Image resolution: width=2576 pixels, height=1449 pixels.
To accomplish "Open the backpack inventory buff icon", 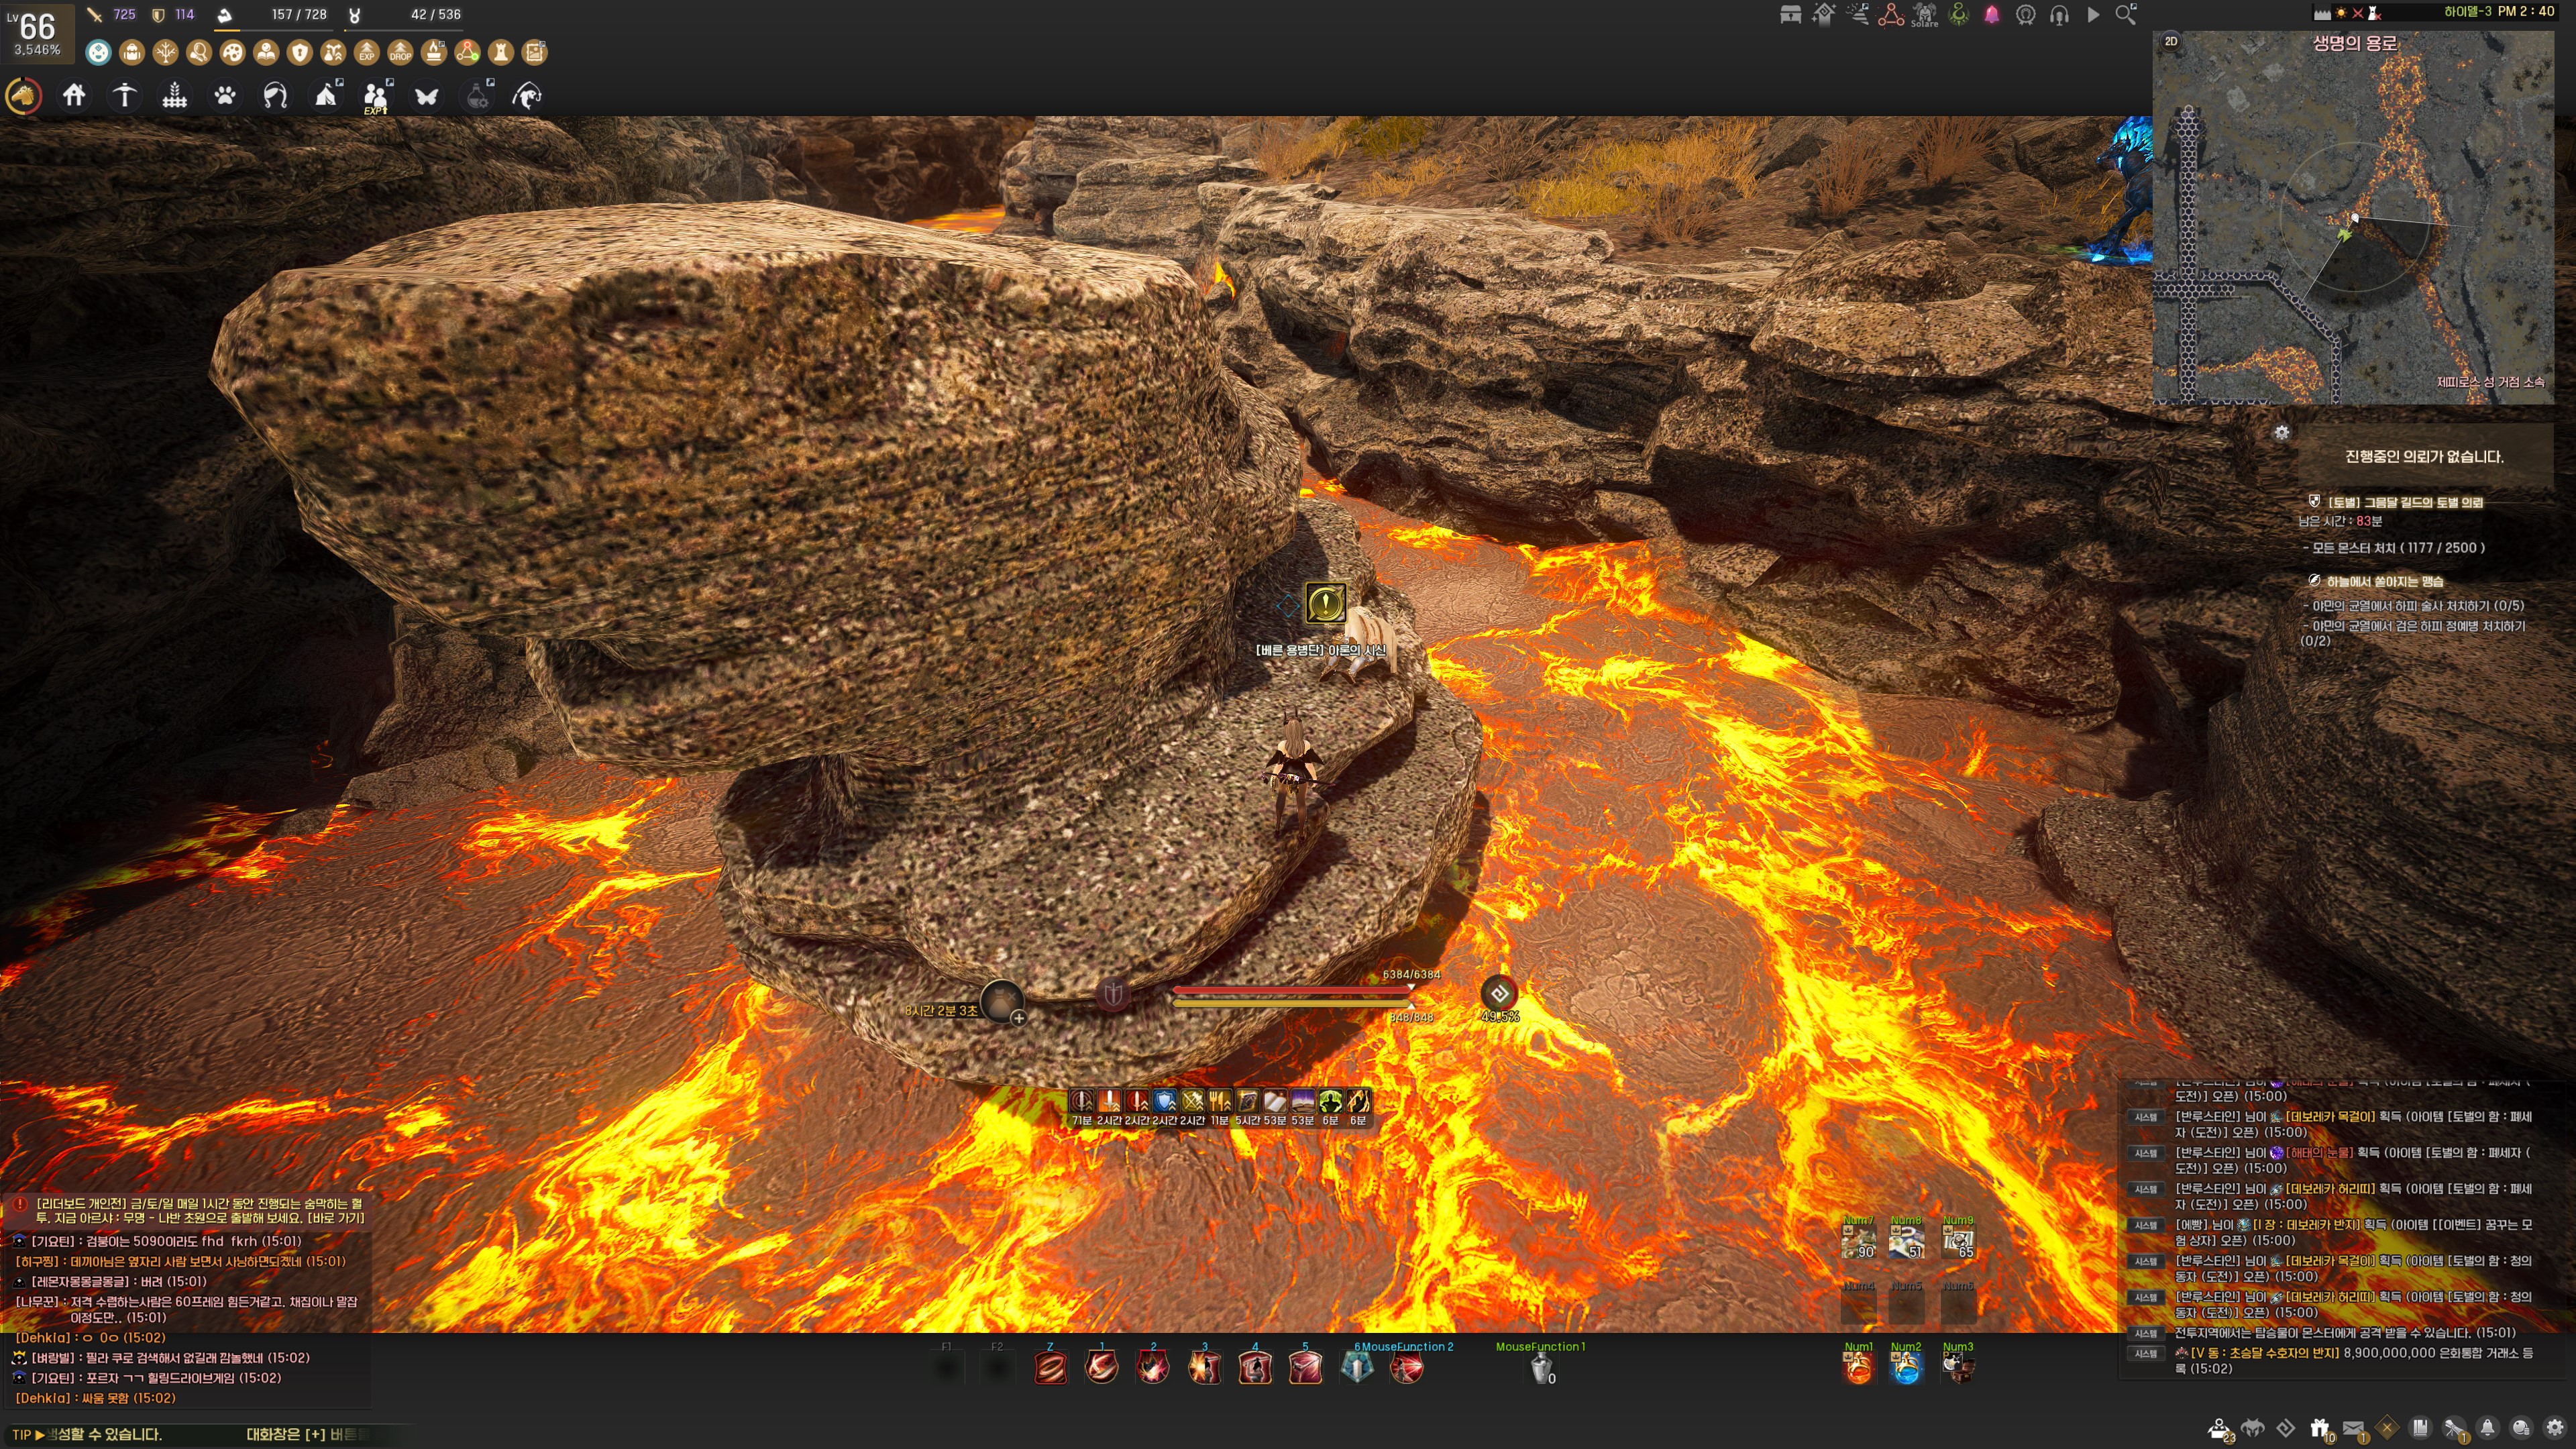I will [x=132, y=52].
